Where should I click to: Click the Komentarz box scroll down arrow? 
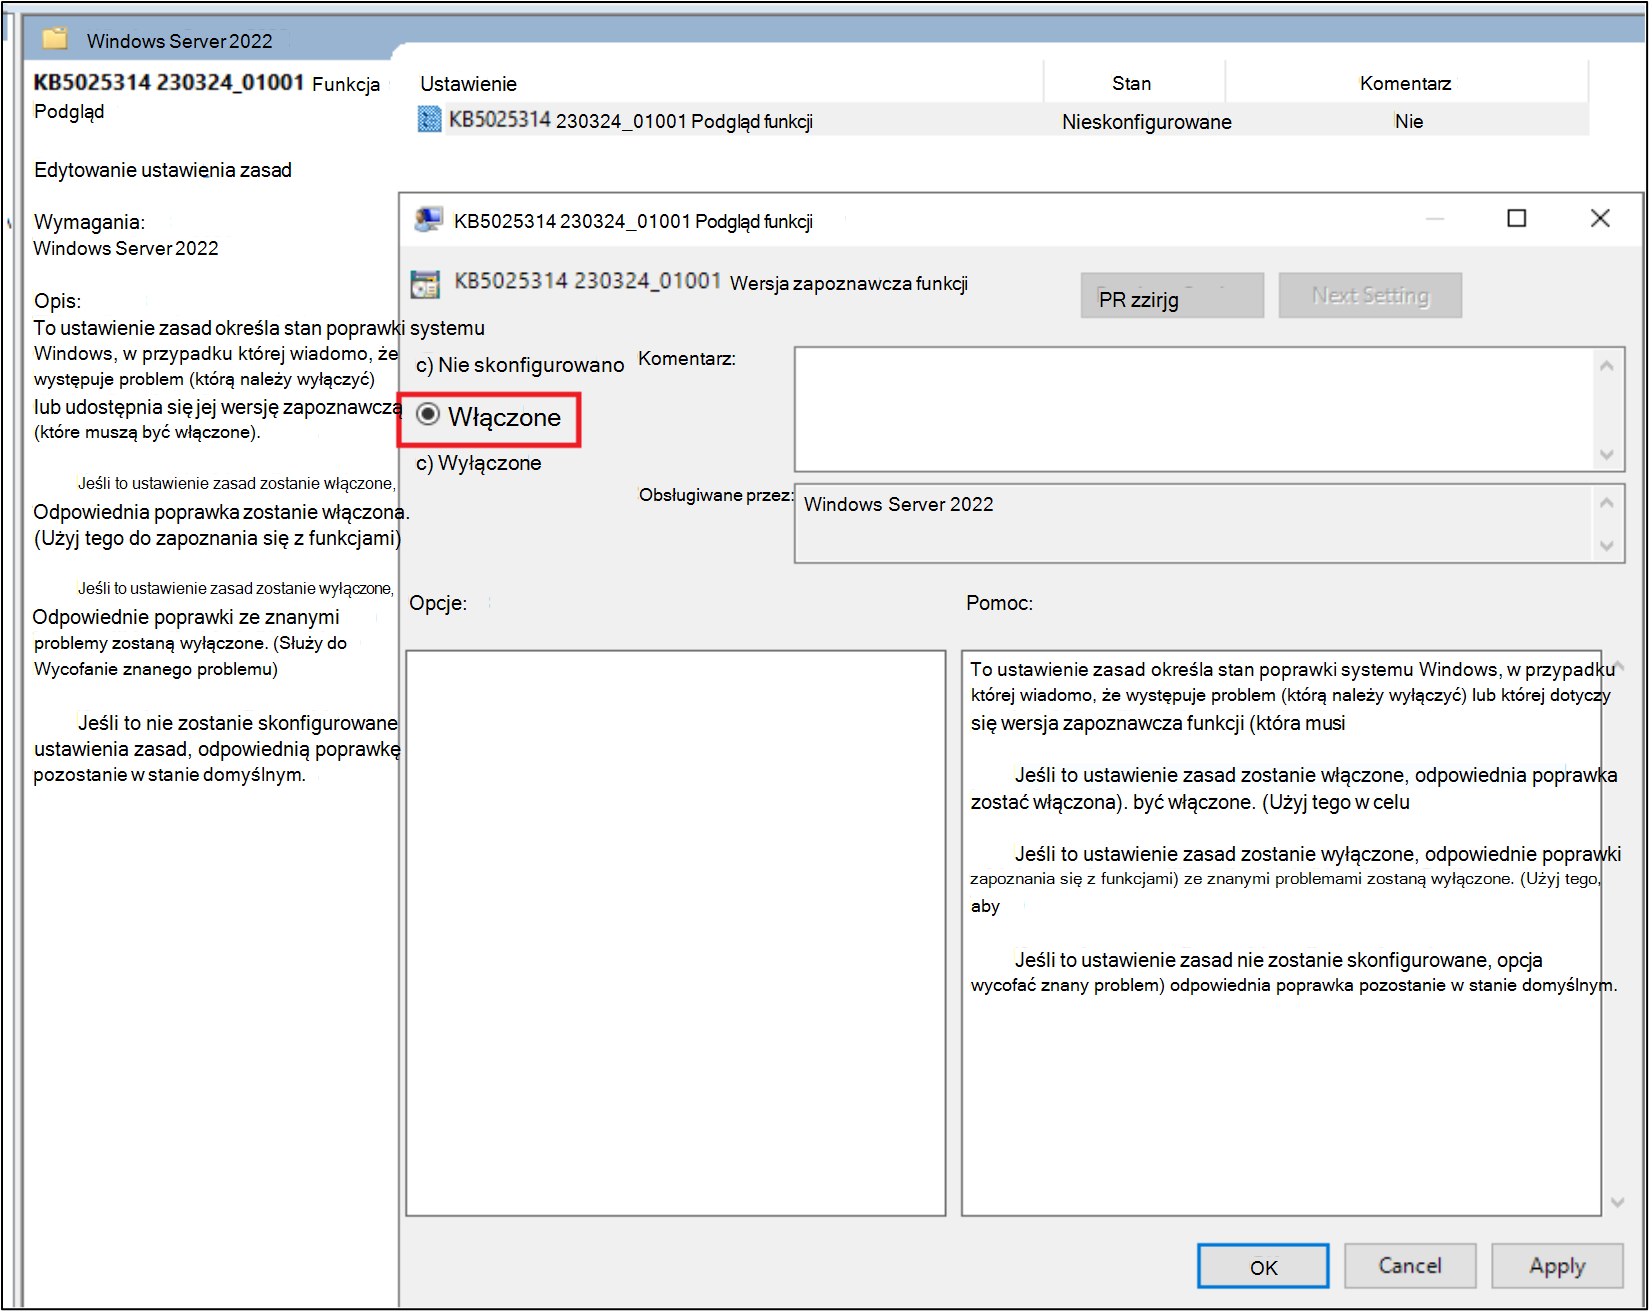point(1607,454)
